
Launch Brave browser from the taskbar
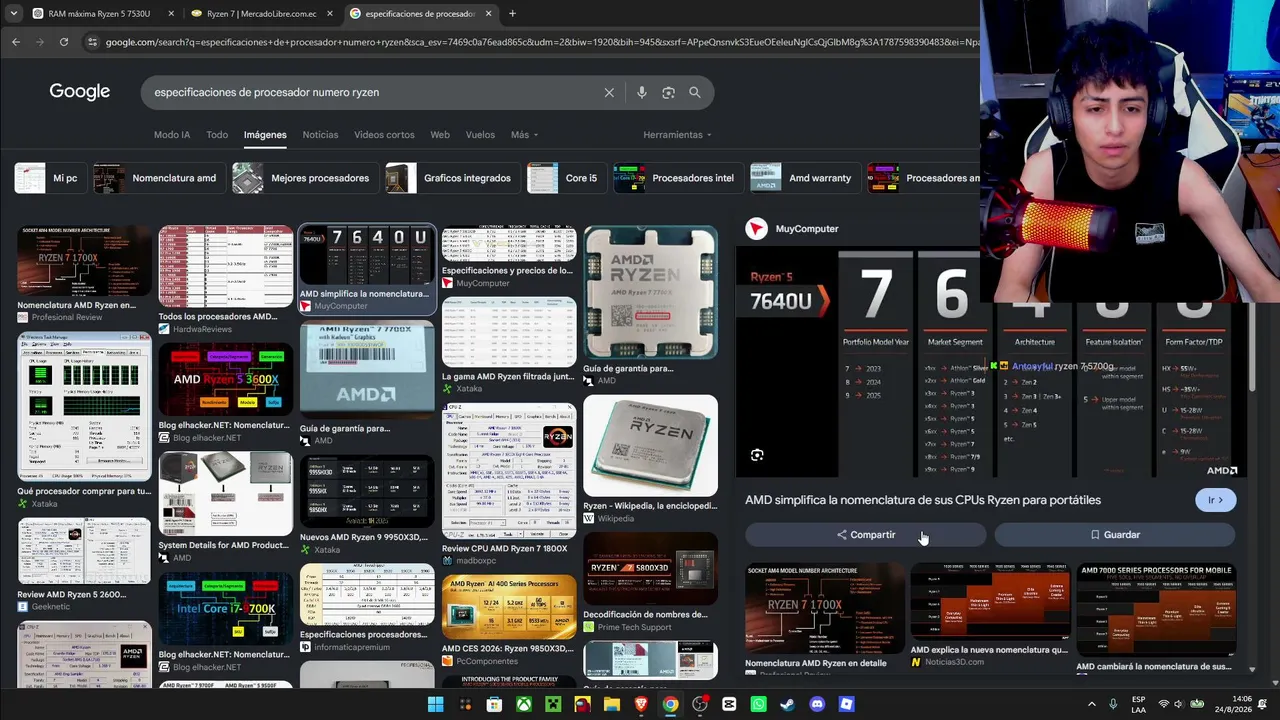(641, 705)
